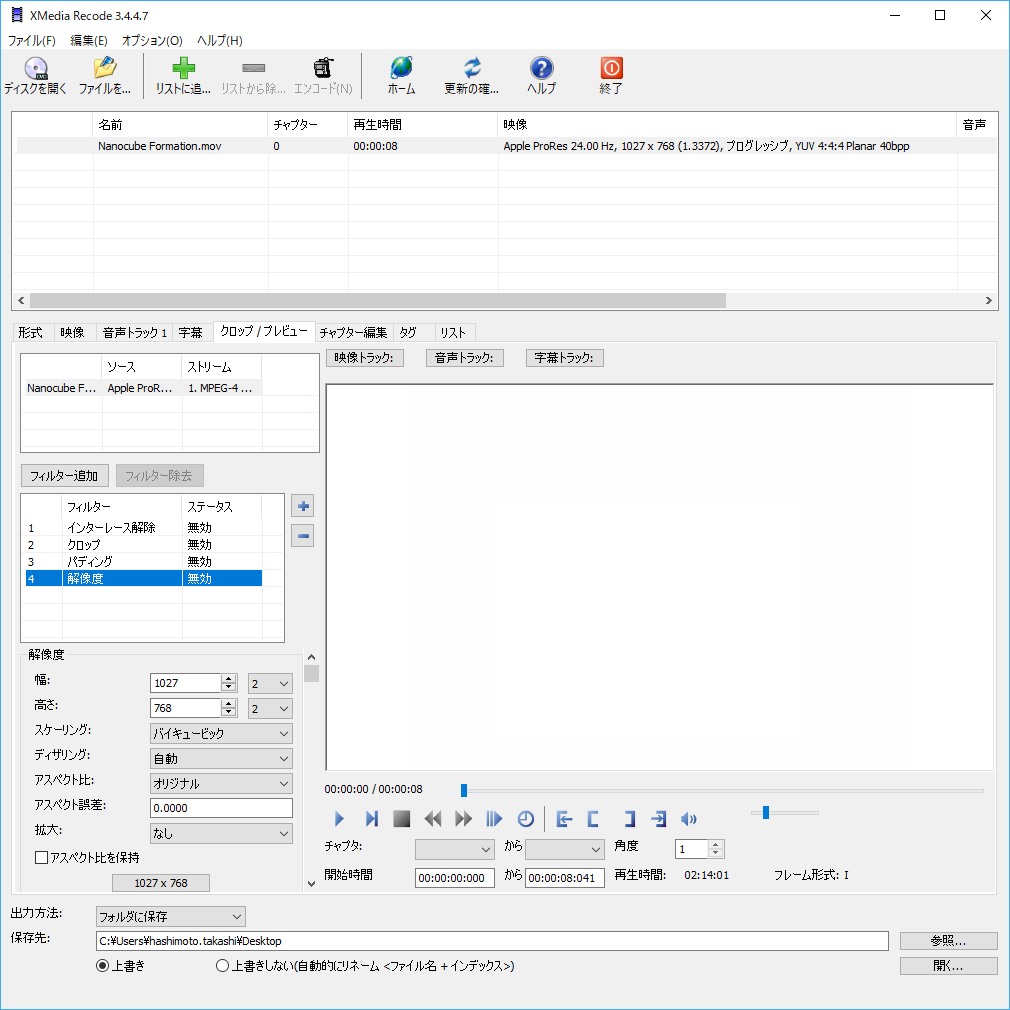Click the Open Disc (ディスクを開く) toolbar icon
Viewport: 1010px width, 1010px height.
click(x=35, y=68)
